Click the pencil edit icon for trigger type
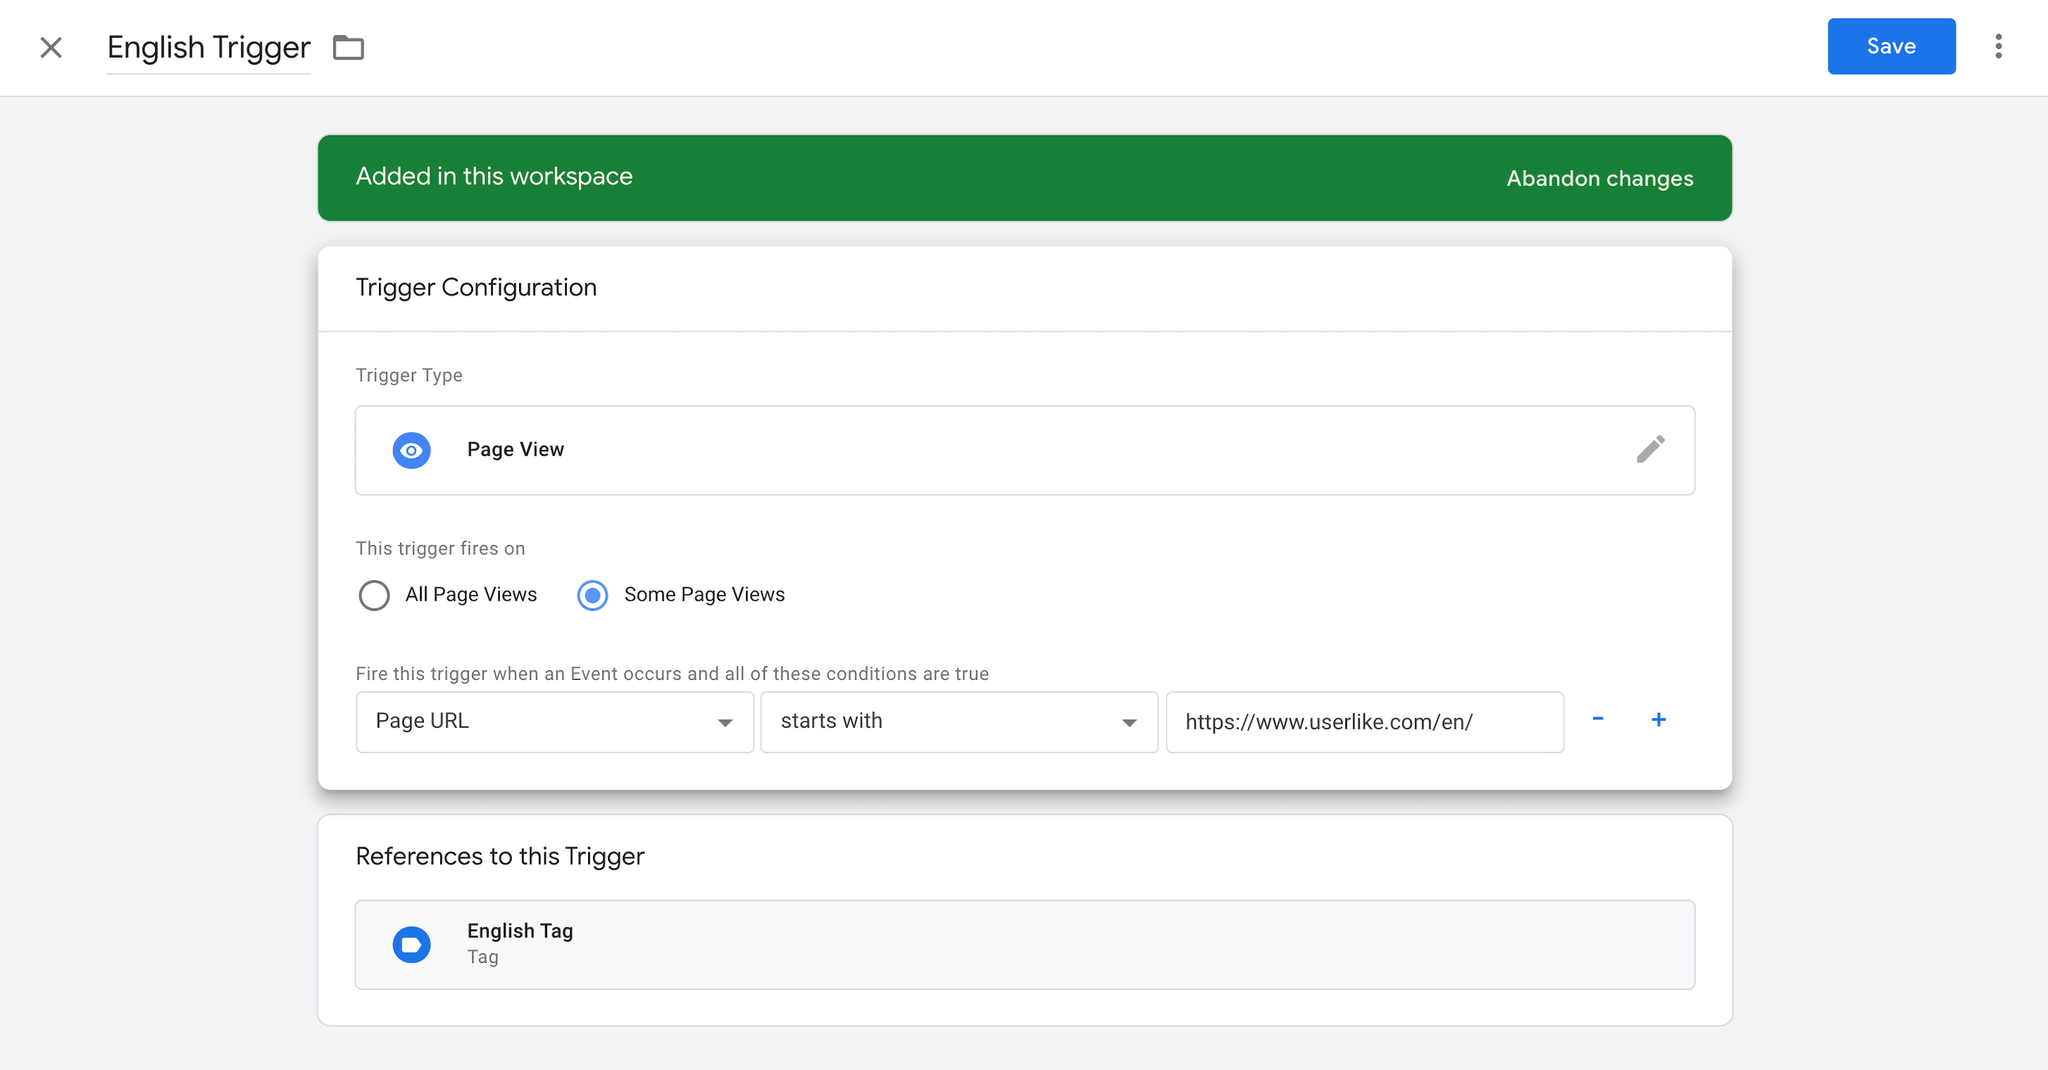Viewport: 2048px width, 1070px height. click(x=1650, y=449)
